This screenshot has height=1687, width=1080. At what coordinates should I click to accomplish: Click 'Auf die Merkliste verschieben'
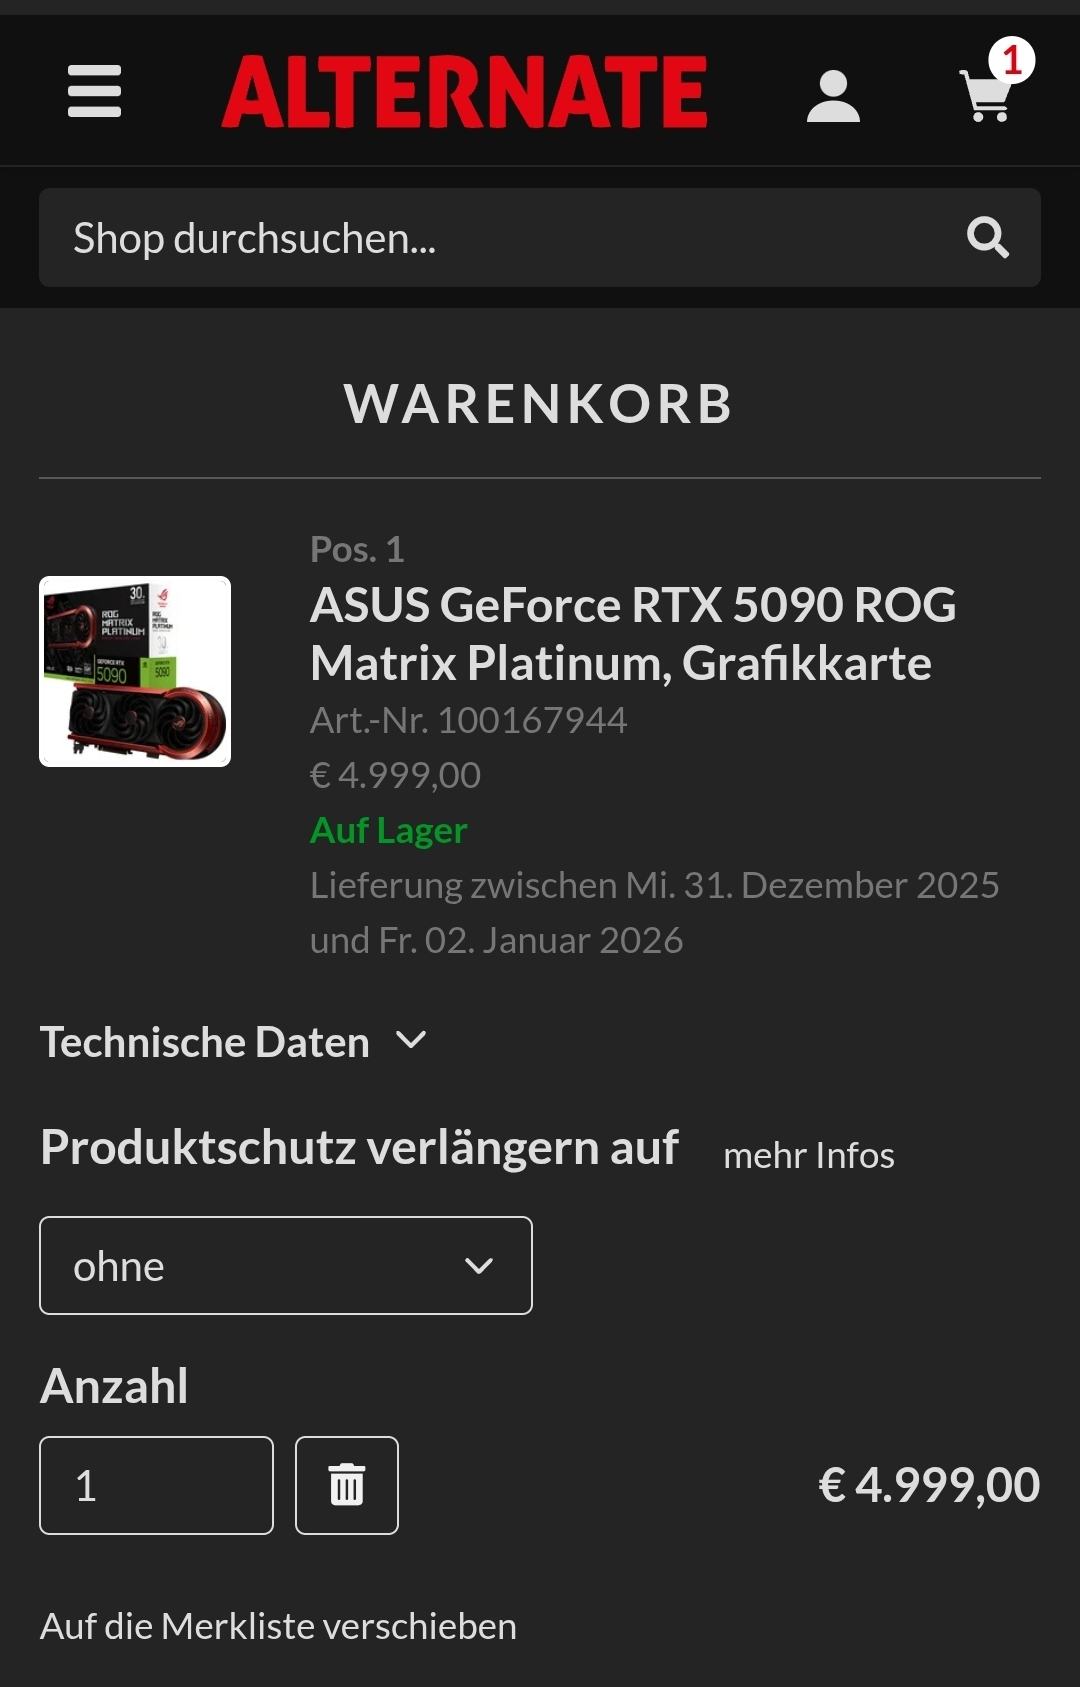278,1626
